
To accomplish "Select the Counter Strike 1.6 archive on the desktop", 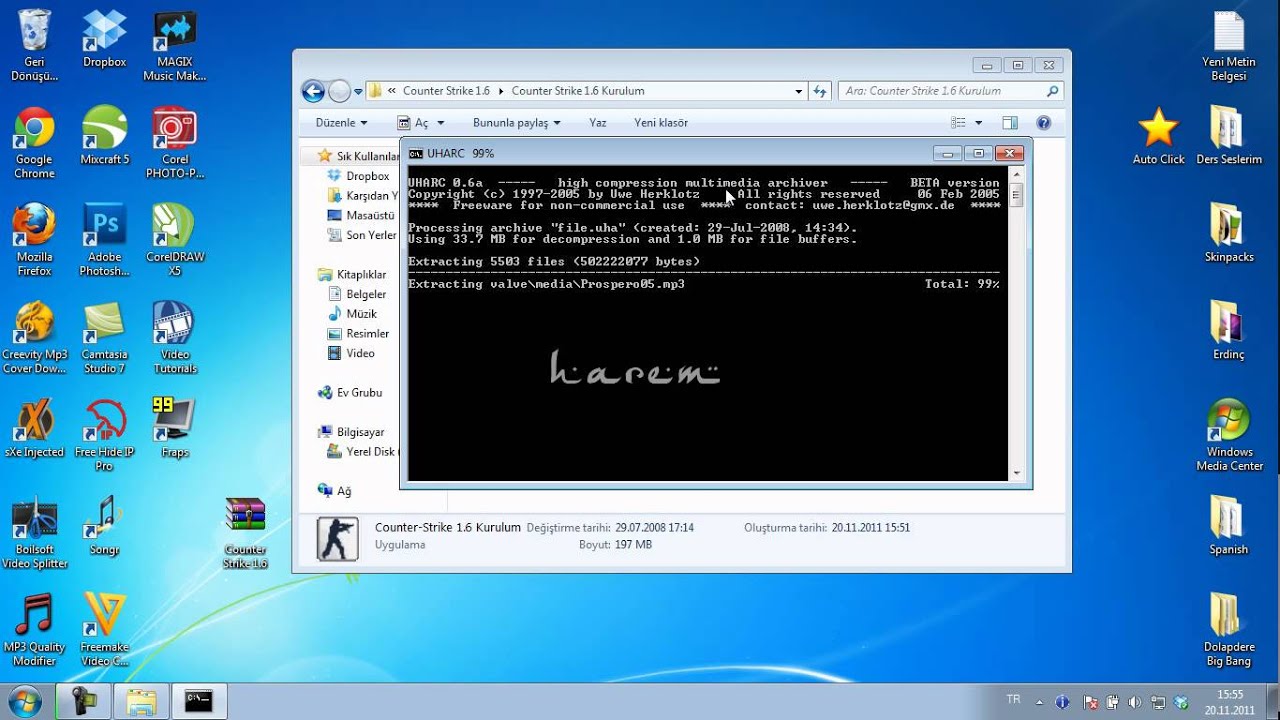I will (x=245, y=533).
